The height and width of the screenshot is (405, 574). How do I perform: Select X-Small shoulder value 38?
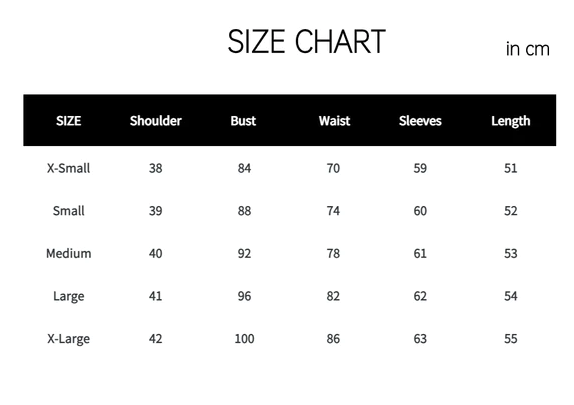point(156,168)
